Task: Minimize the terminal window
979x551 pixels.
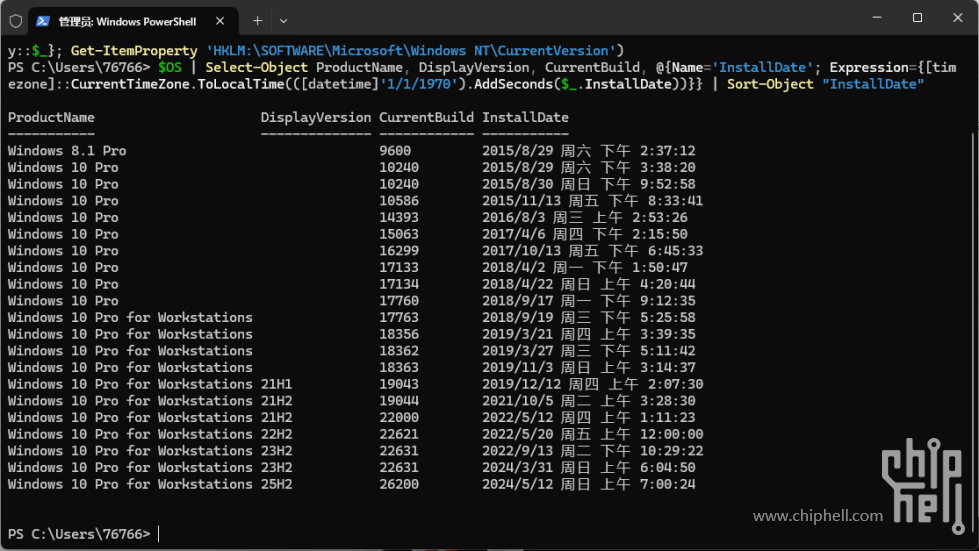Action: [x=877, y=17]
